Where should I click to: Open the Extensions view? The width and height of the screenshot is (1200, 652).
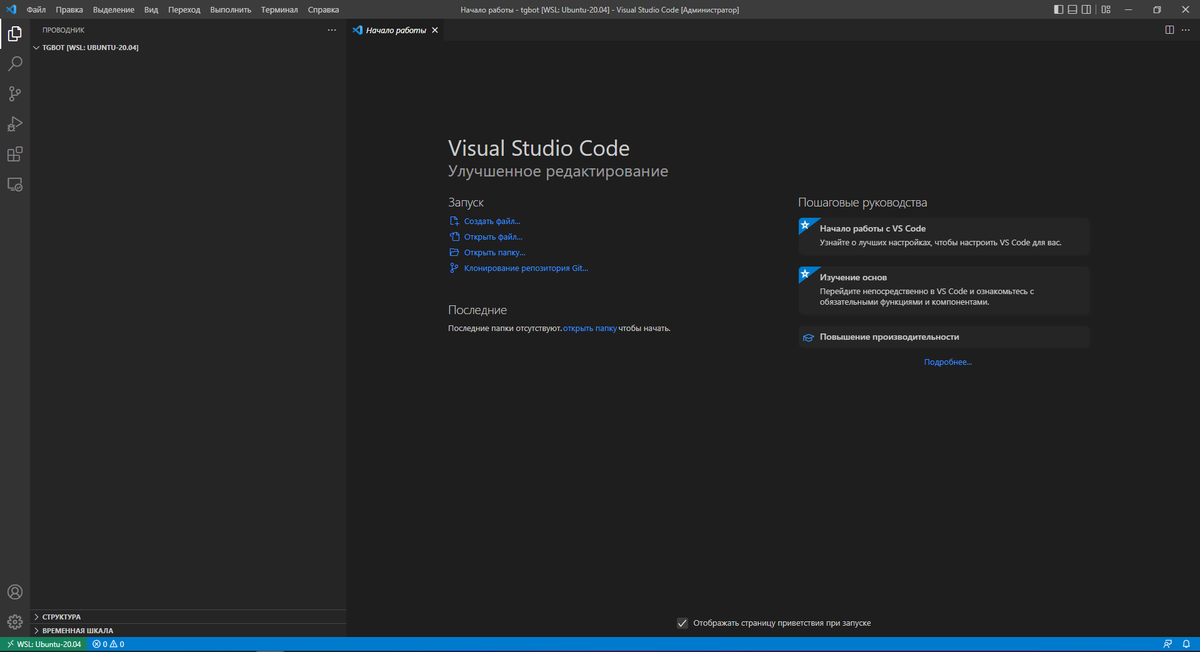tap(14, 153)
